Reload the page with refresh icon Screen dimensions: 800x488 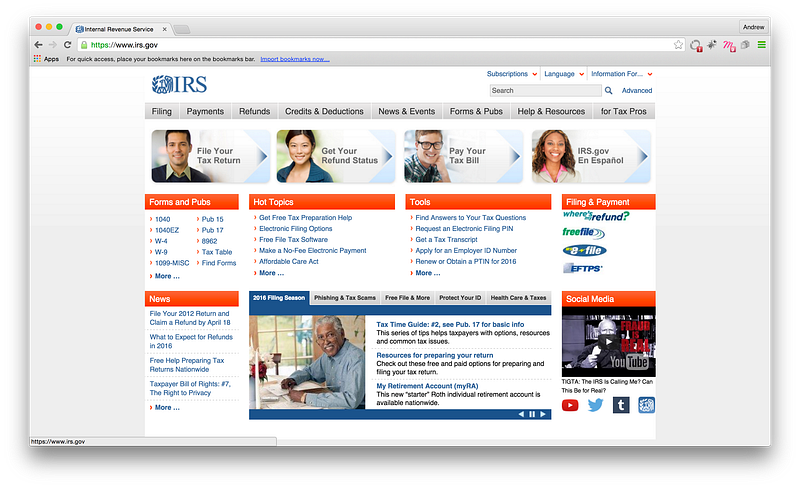pyautogui.click(x=67, y=45)
